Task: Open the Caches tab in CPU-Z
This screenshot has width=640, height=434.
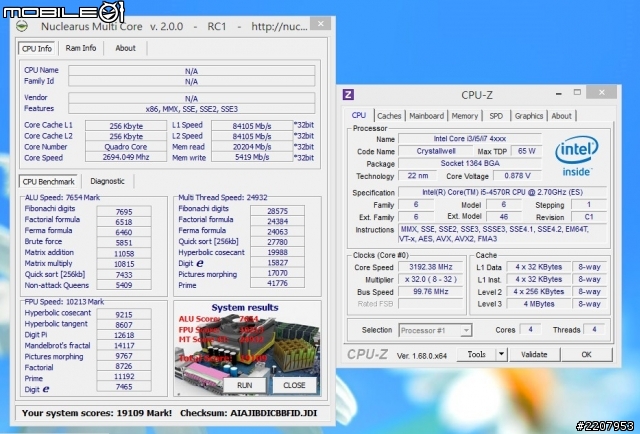Action: tap(389, 116)
